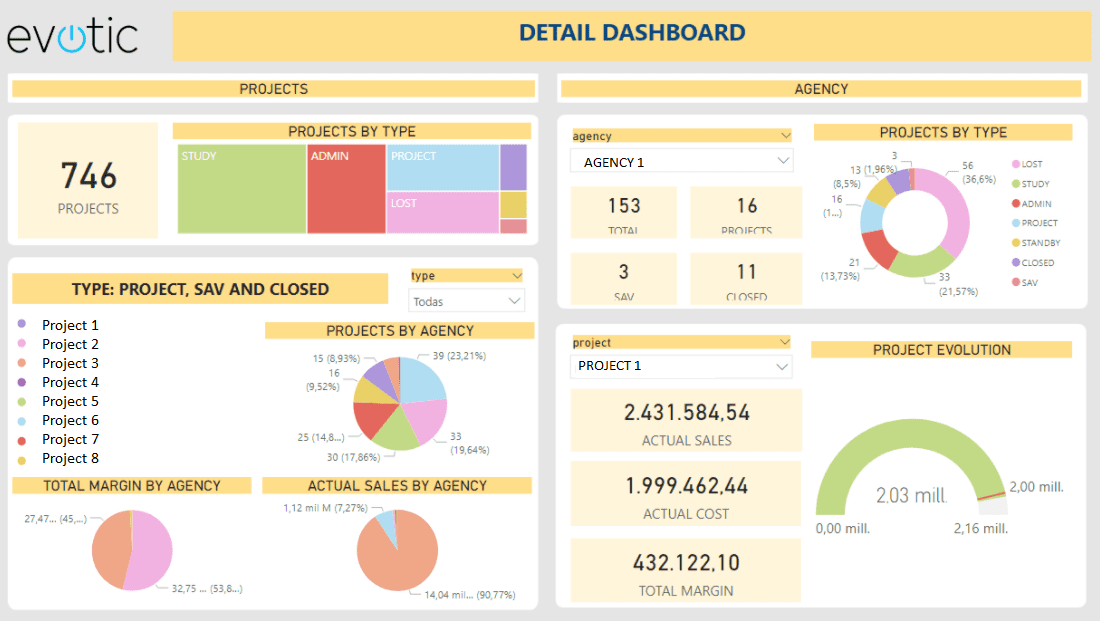Open the Todas type dropdown

[x=467, y=301]
